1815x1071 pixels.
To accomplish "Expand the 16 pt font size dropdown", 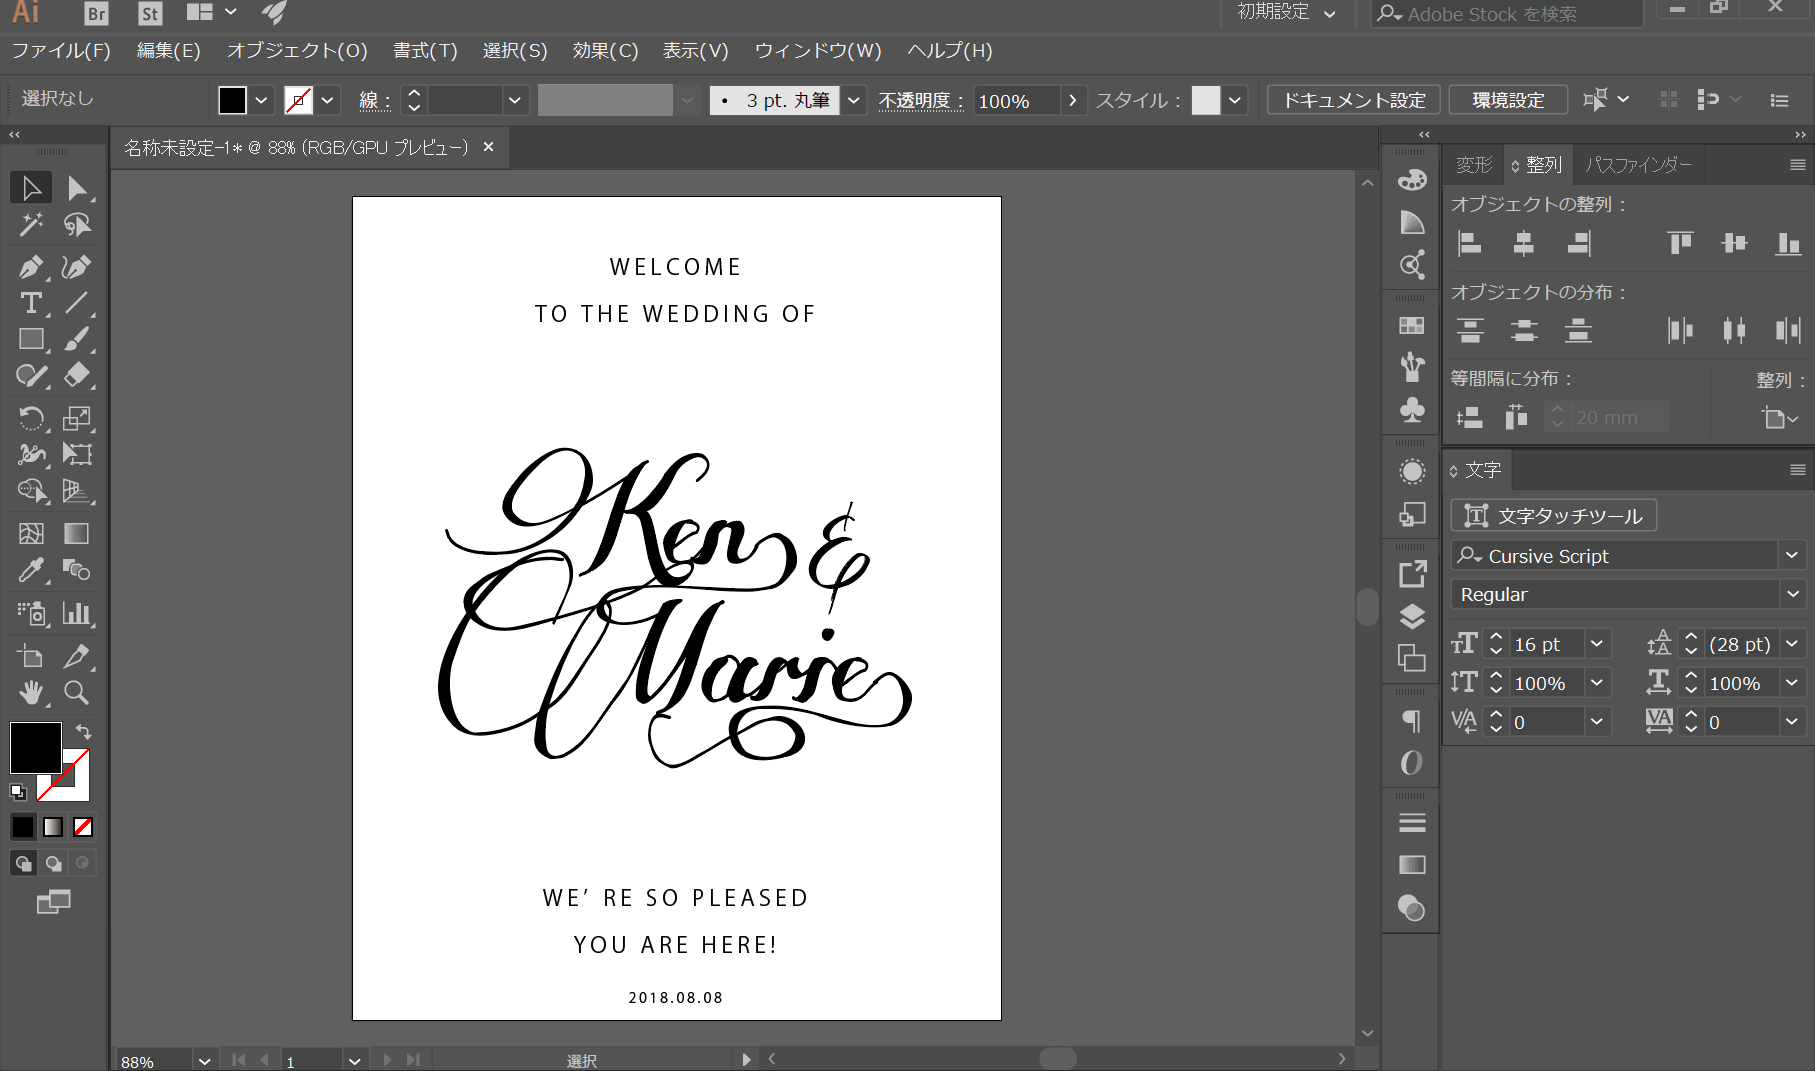I will (1597, 644).
